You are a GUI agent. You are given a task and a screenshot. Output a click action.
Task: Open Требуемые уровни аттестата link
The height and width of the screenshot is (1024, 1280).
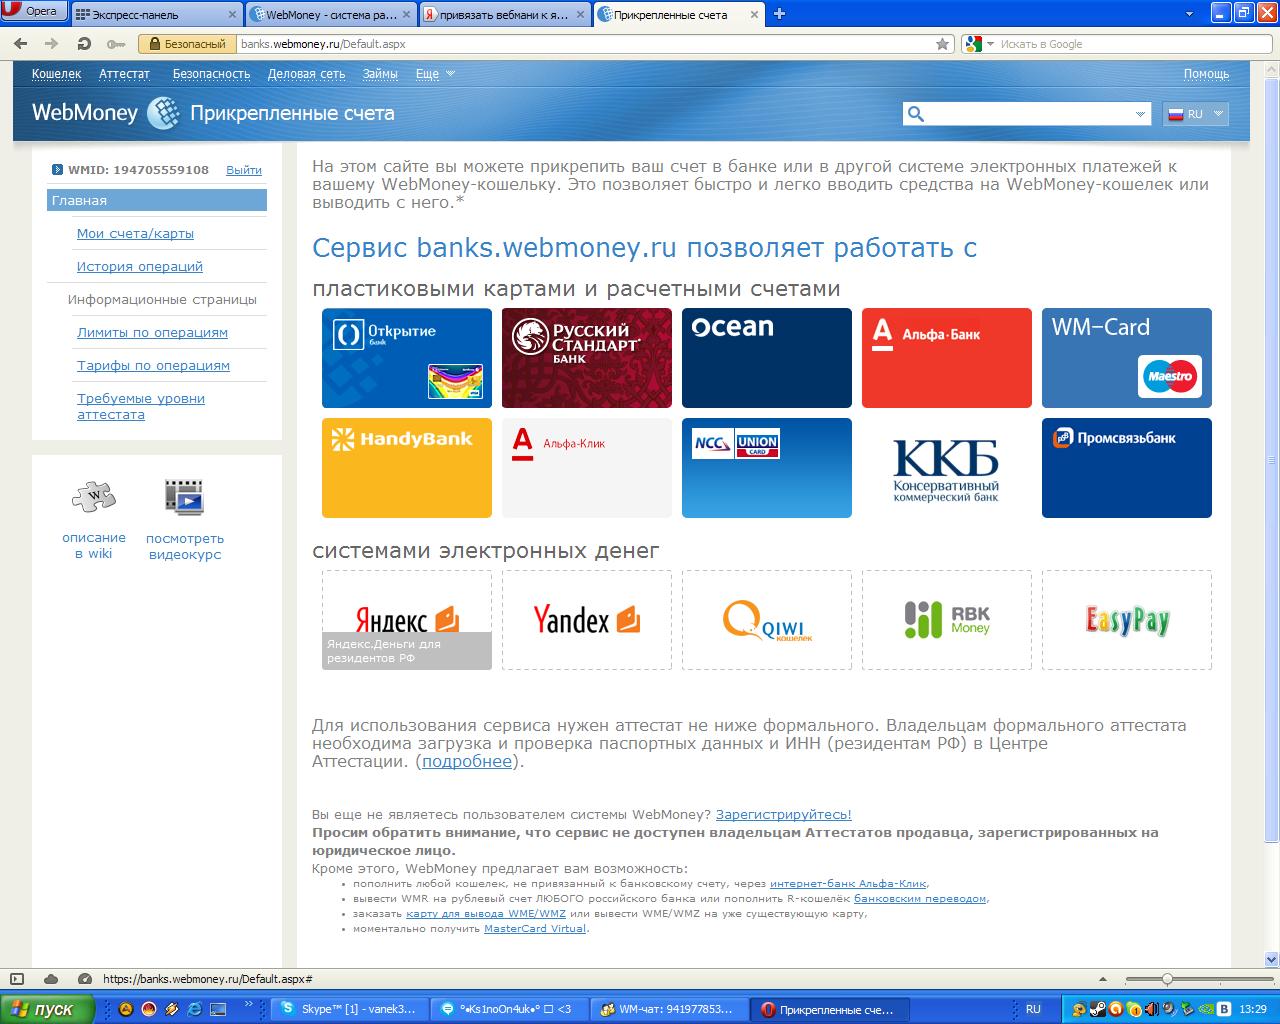click(x=141, y=406)
